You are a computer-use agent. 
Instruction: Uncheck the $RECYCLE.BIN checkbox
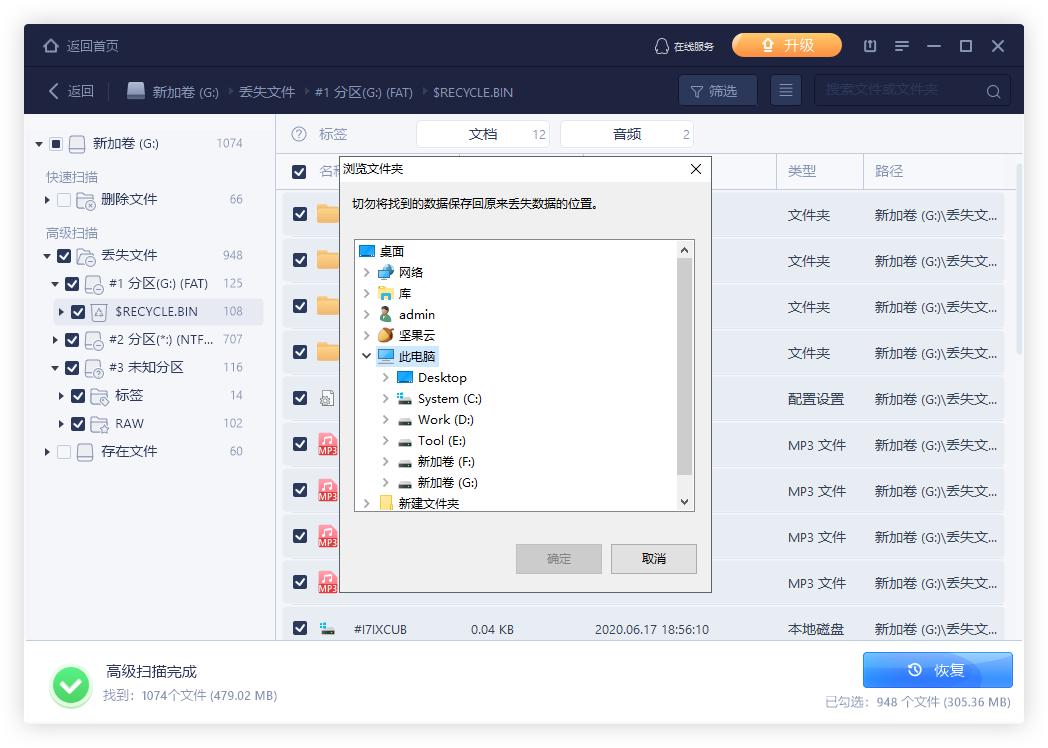(x=78, y=311)
